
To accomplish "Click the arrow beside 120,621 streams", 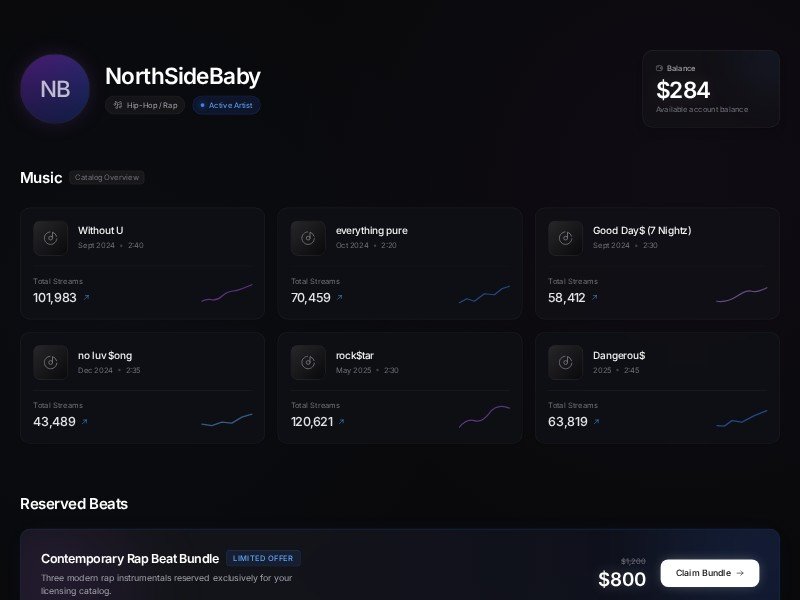I will (x=341, y=422).
